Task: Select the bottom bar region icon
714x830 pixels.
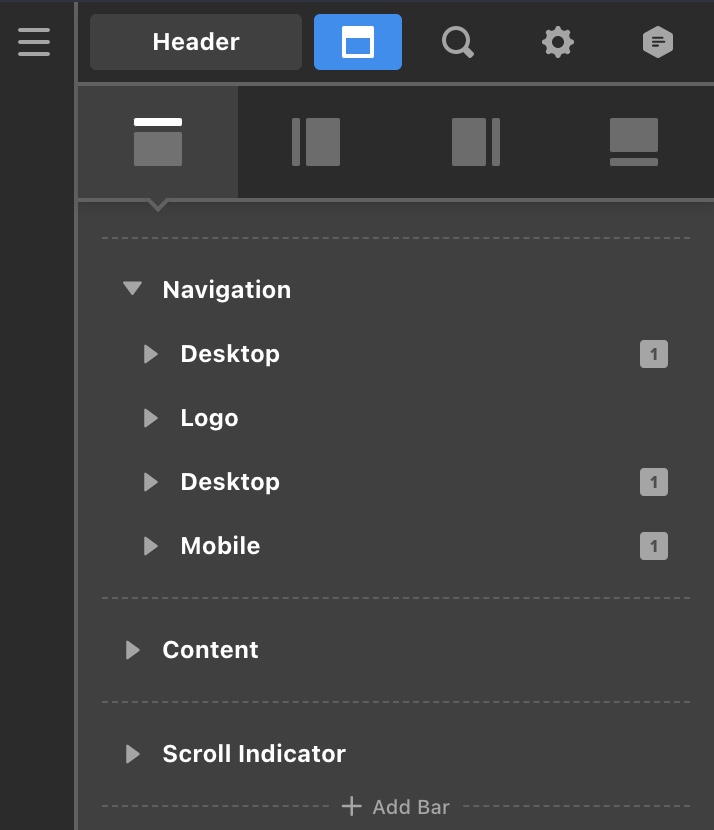Action: coord(634,142)
